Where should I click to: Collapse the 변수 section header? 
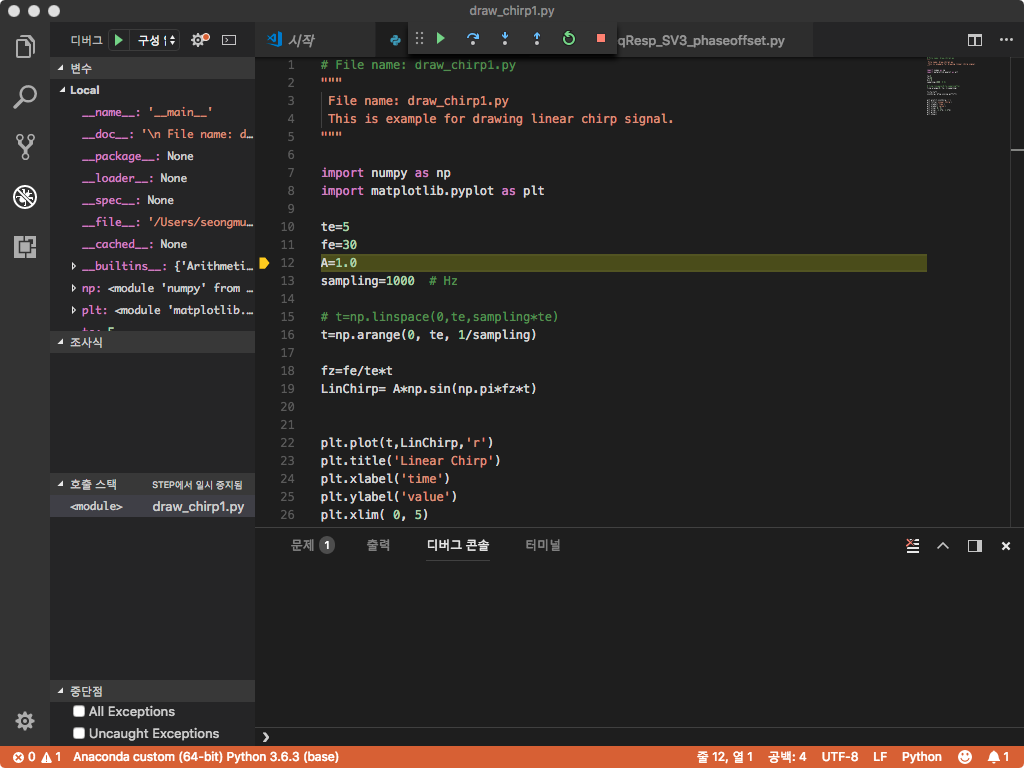point(80,68)
